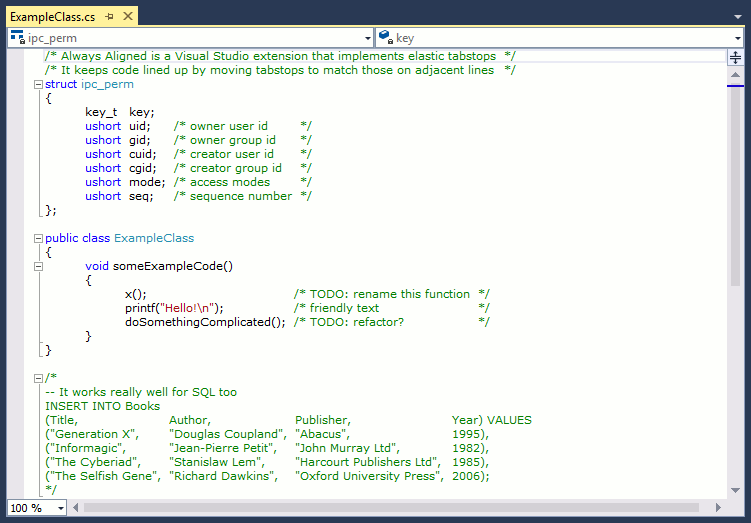Click the field icon beside key
This screenshot has height=523, width=751.
tap(386, 37)
